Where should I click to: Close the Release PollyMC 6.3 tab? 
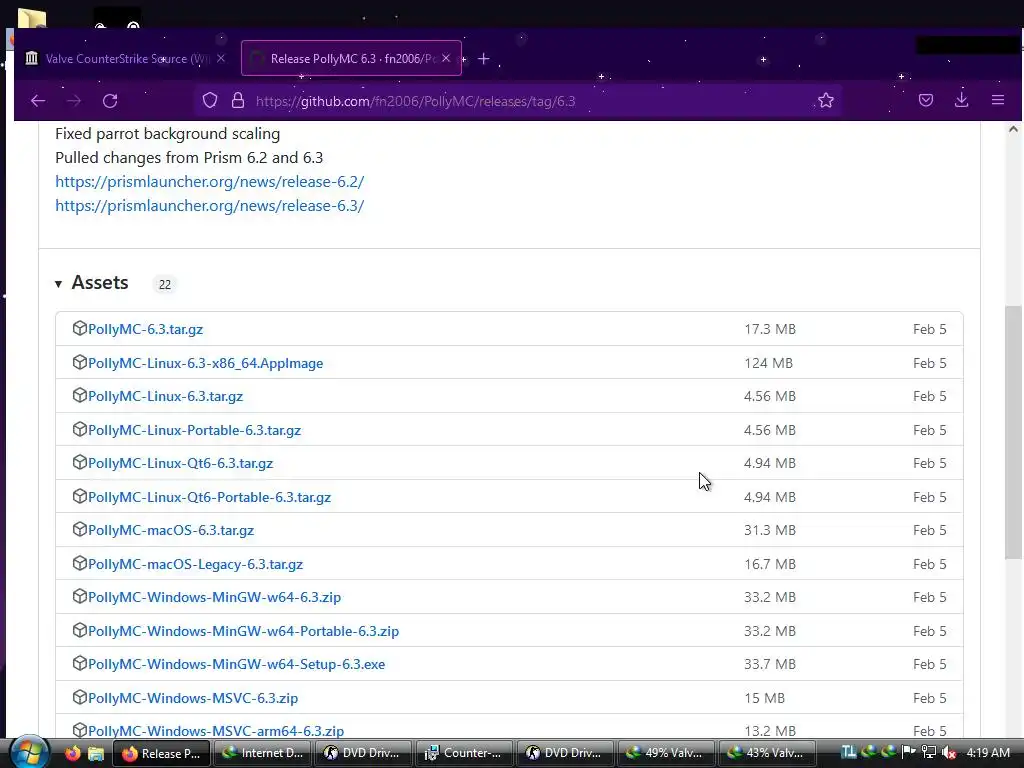point(446,58)
